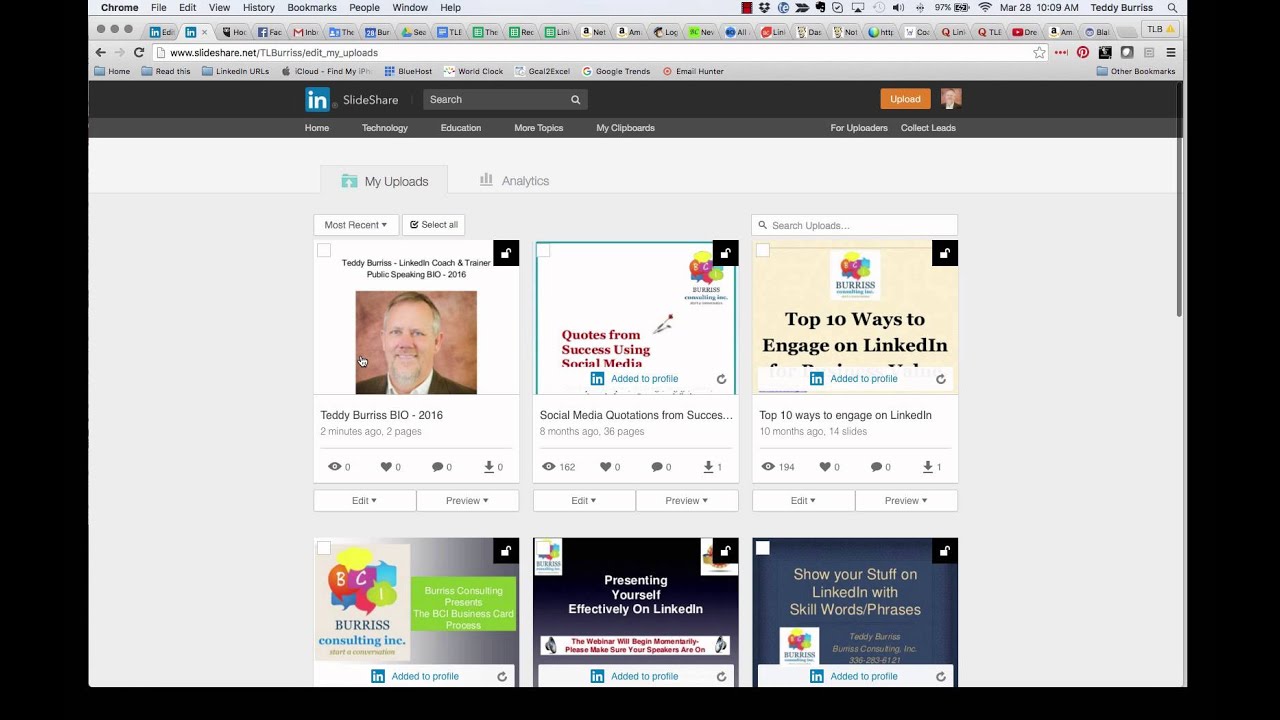Open Preview dropdown for Top 10 ways
The width and height of the screenshot is (1280, 720).
[907, 500]
